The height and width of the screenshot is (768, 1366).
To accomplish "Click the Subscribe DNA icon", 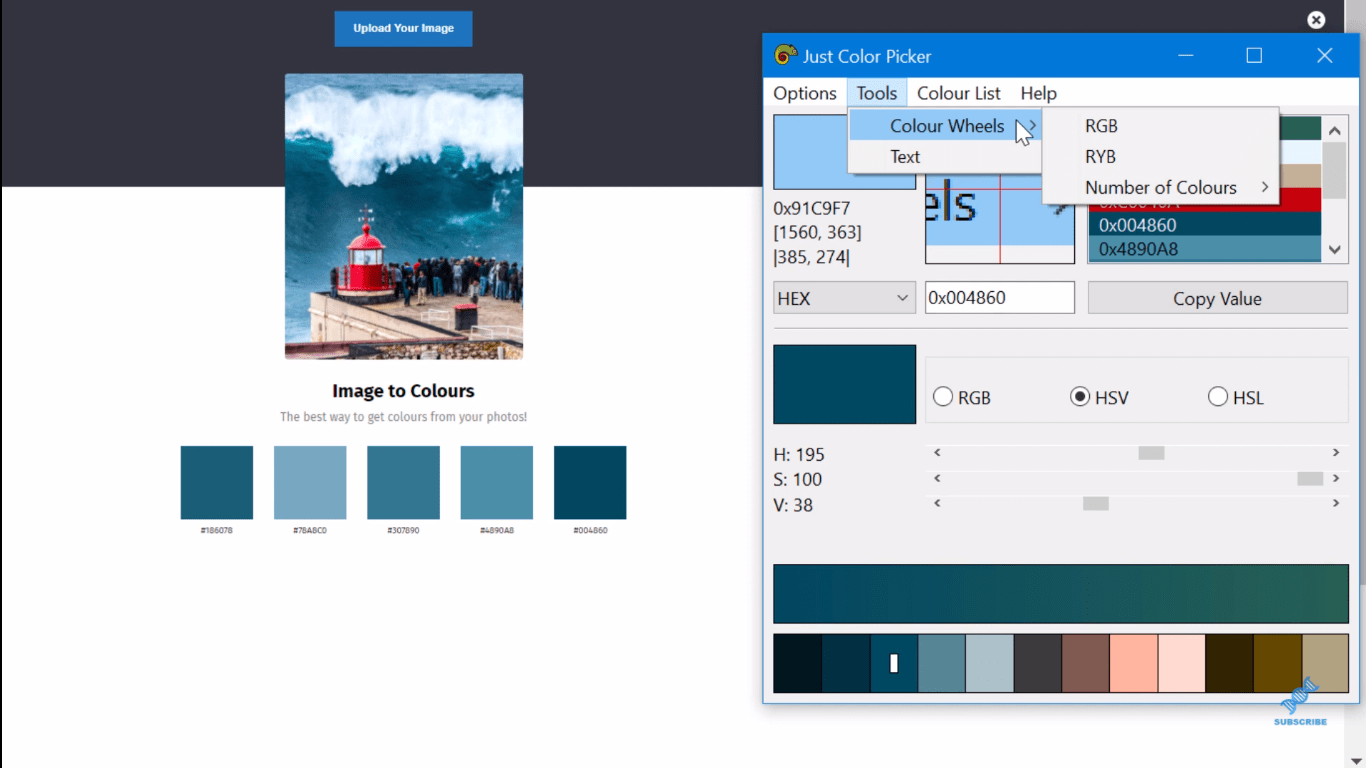I will tap(1300, 696).
